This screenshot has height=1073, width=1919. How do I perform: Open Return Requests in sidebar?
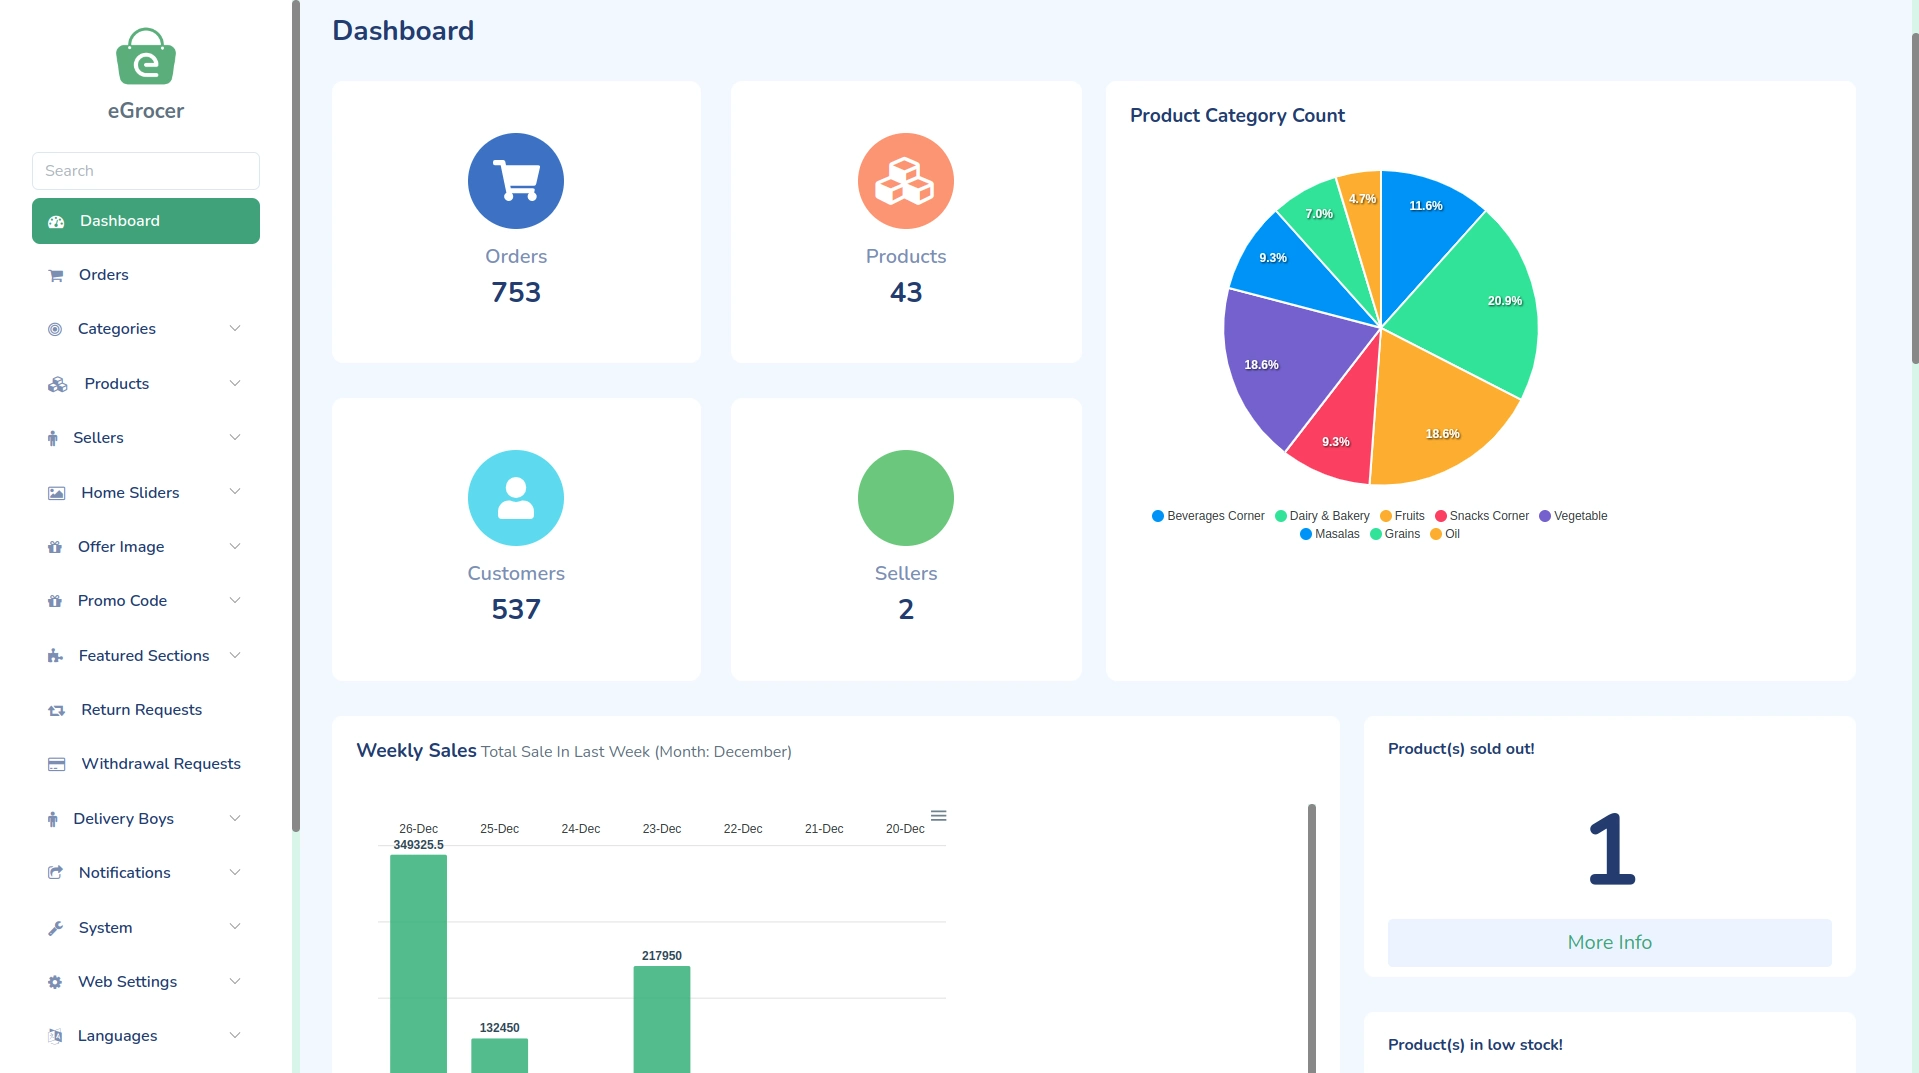[x=146, y=710]
